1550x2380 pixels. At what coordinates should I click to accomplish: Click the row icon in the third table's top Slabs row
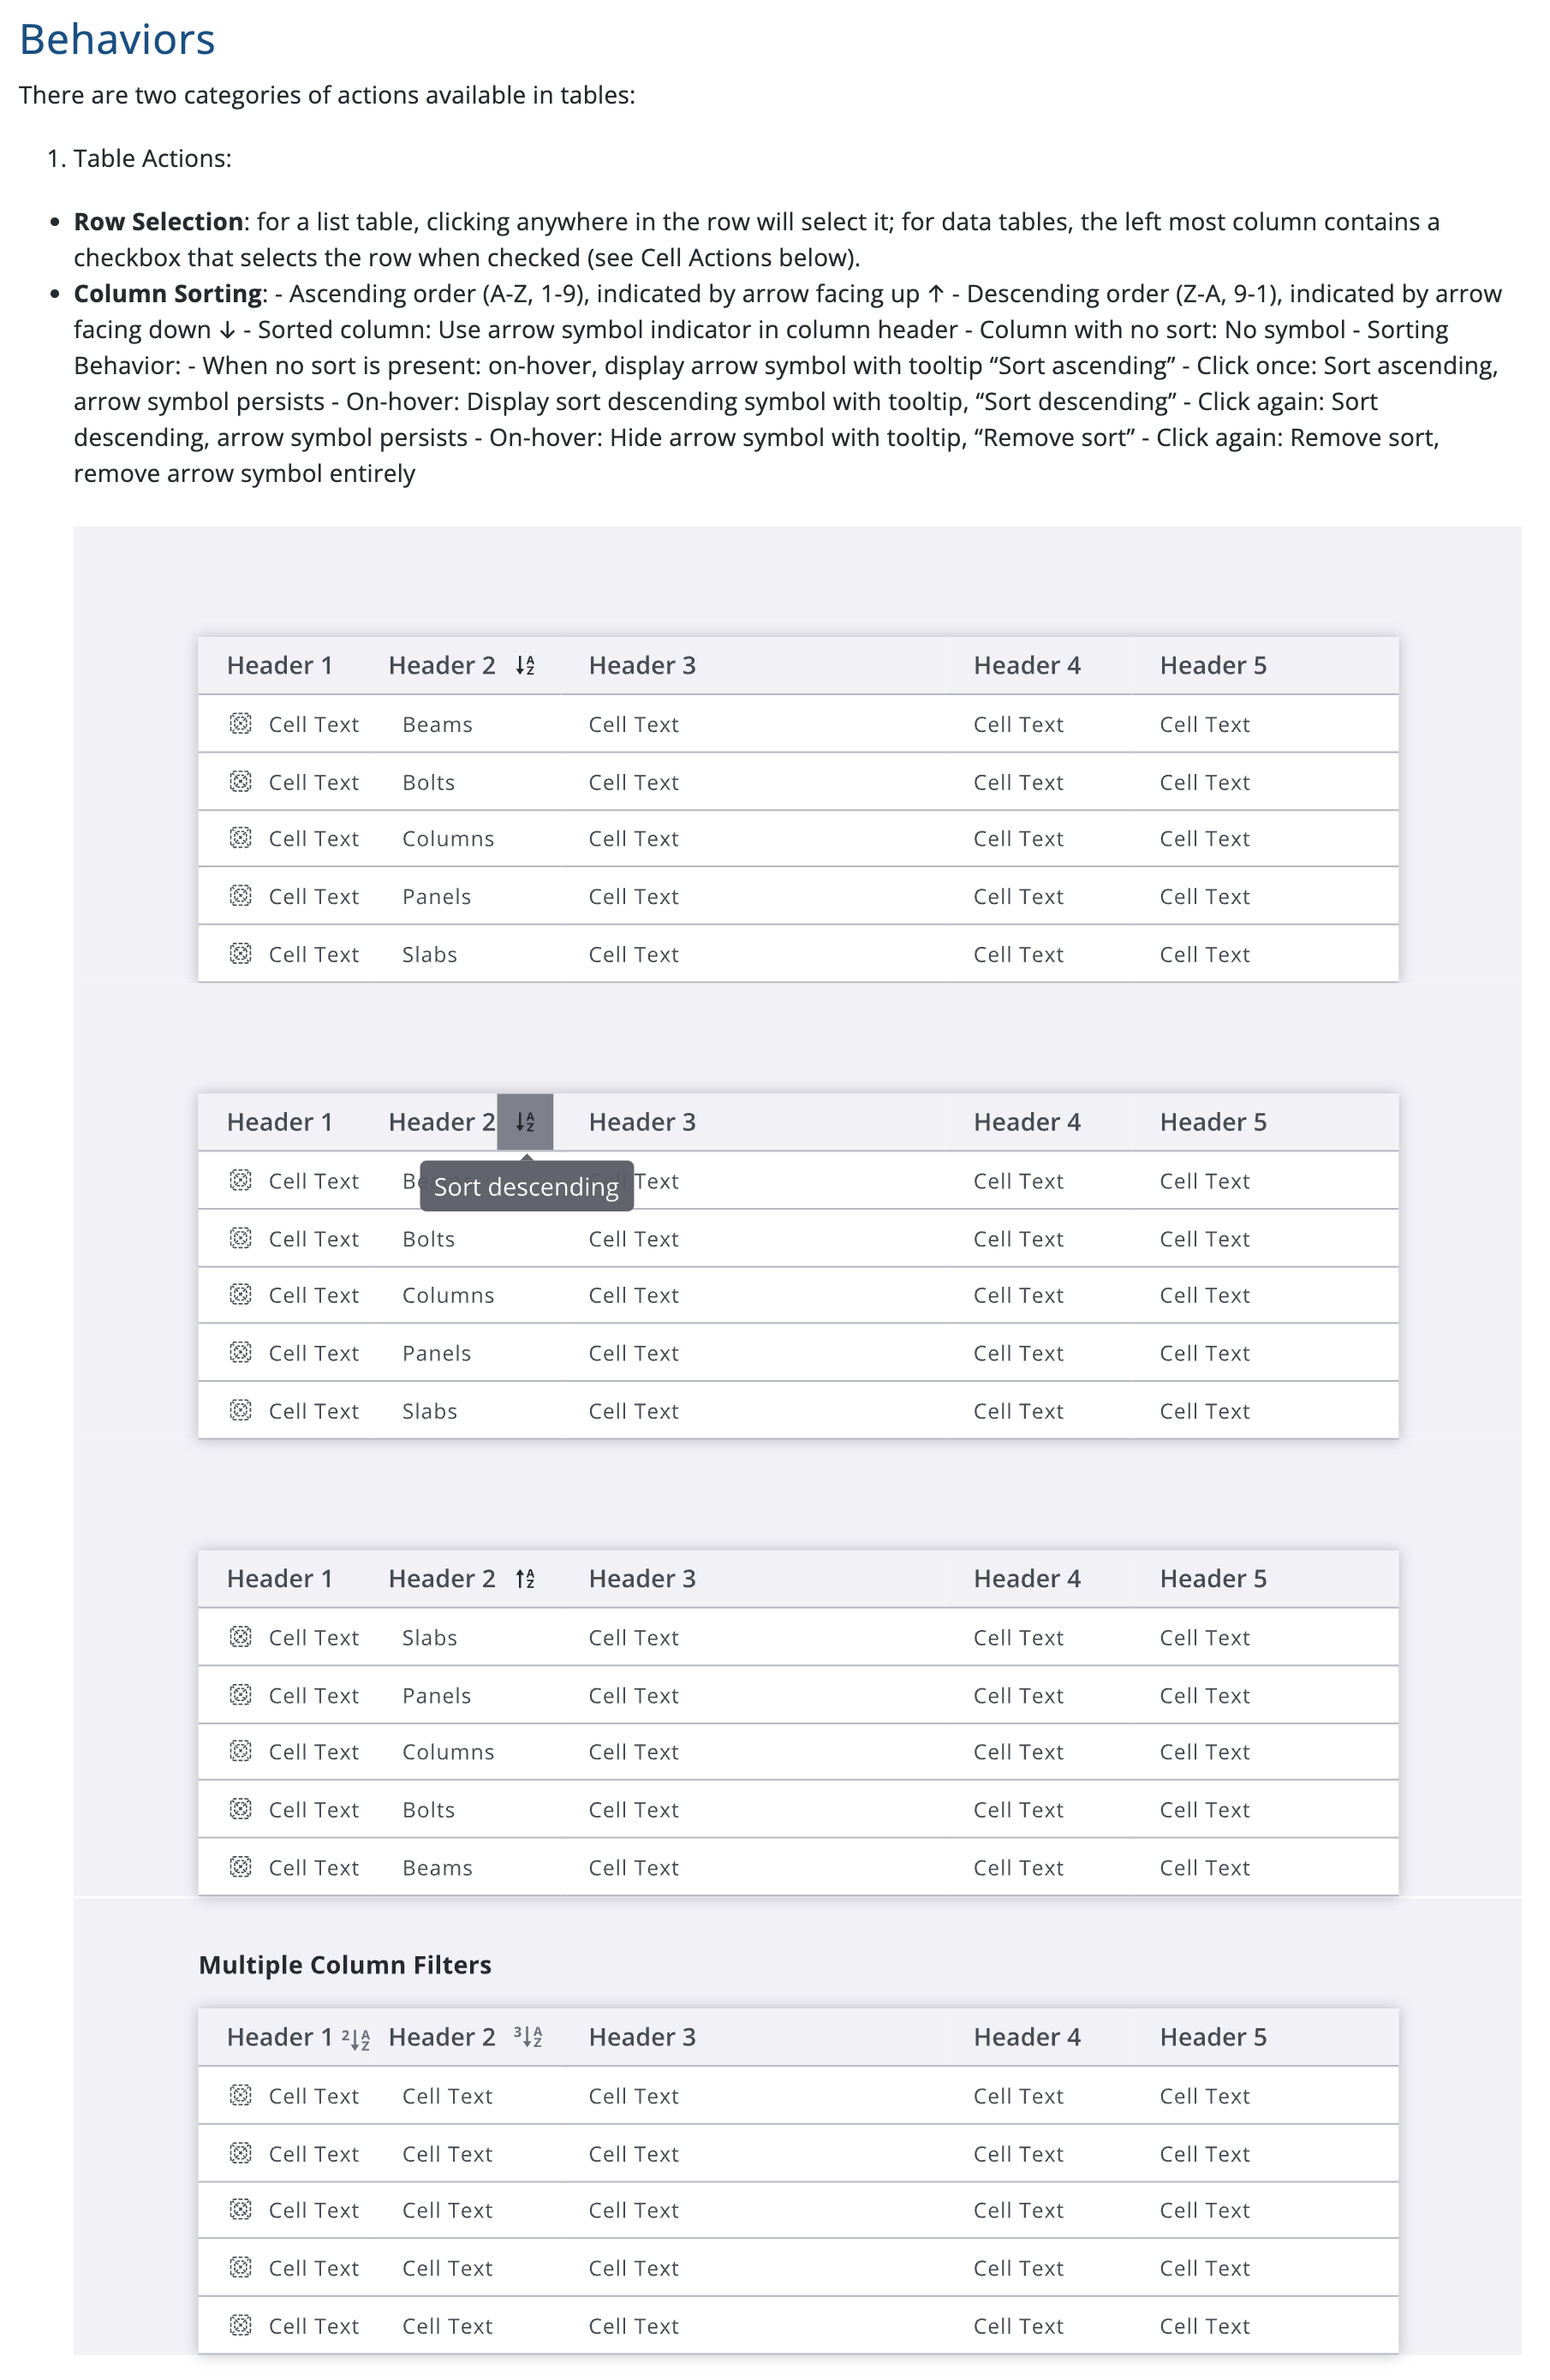(x=240, y=1637)
